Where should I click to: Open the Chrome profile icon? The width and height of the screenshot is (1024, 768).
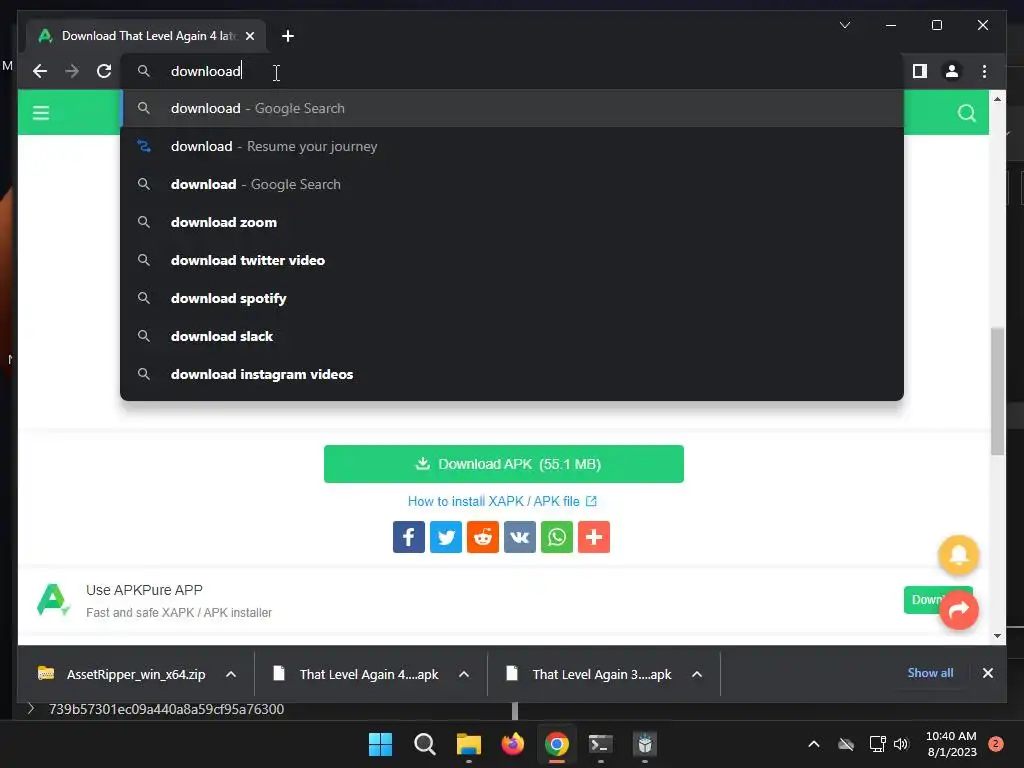[952, 71]
